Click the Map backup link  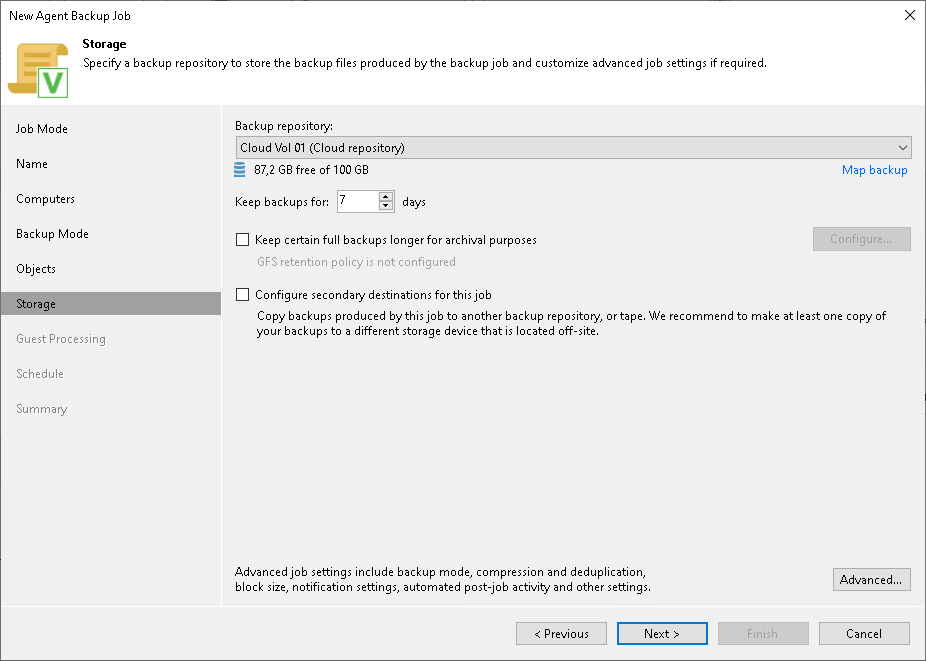(874, 170)
